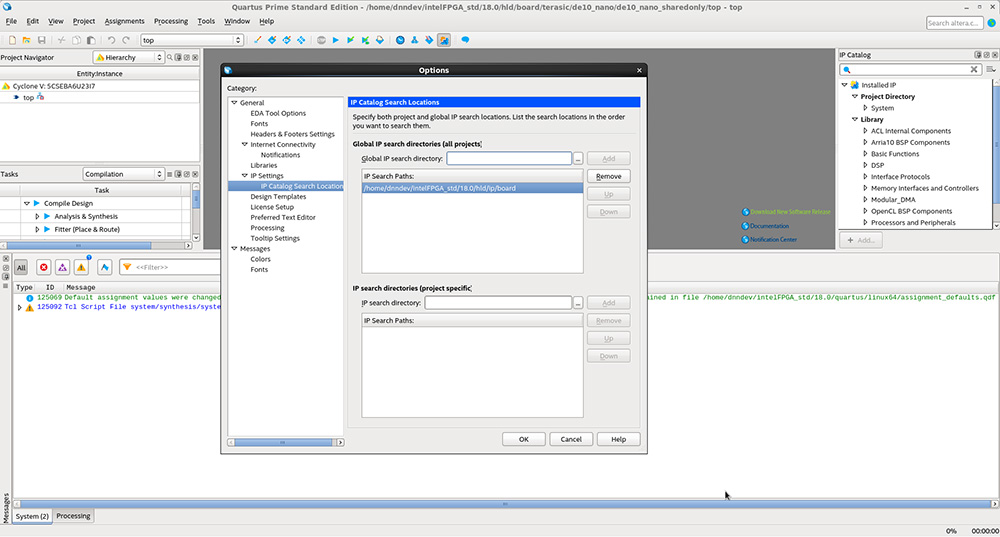Click the messages panel horizontal scrollbar
This screenshot has width=1000, height=537.
(505, 504)
